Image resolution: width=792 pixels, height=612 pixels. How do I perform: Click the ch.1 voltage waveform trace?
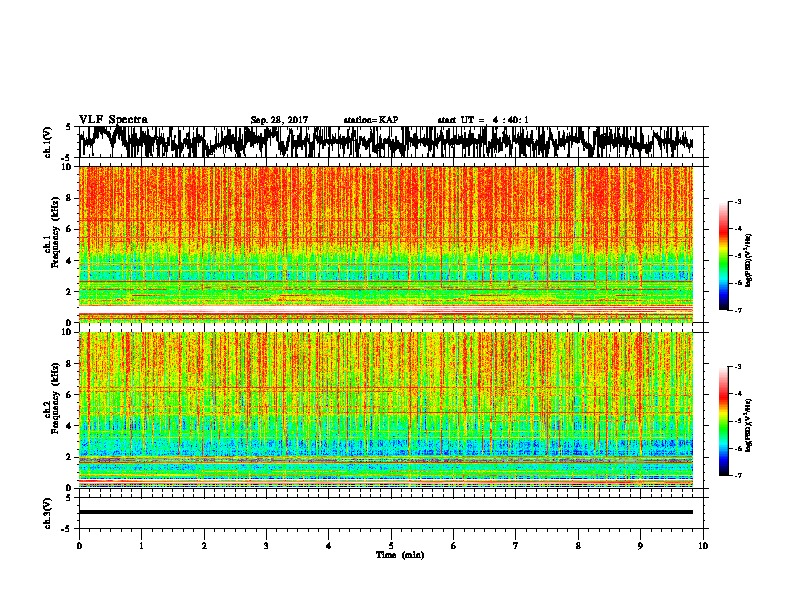coord(386,142)
